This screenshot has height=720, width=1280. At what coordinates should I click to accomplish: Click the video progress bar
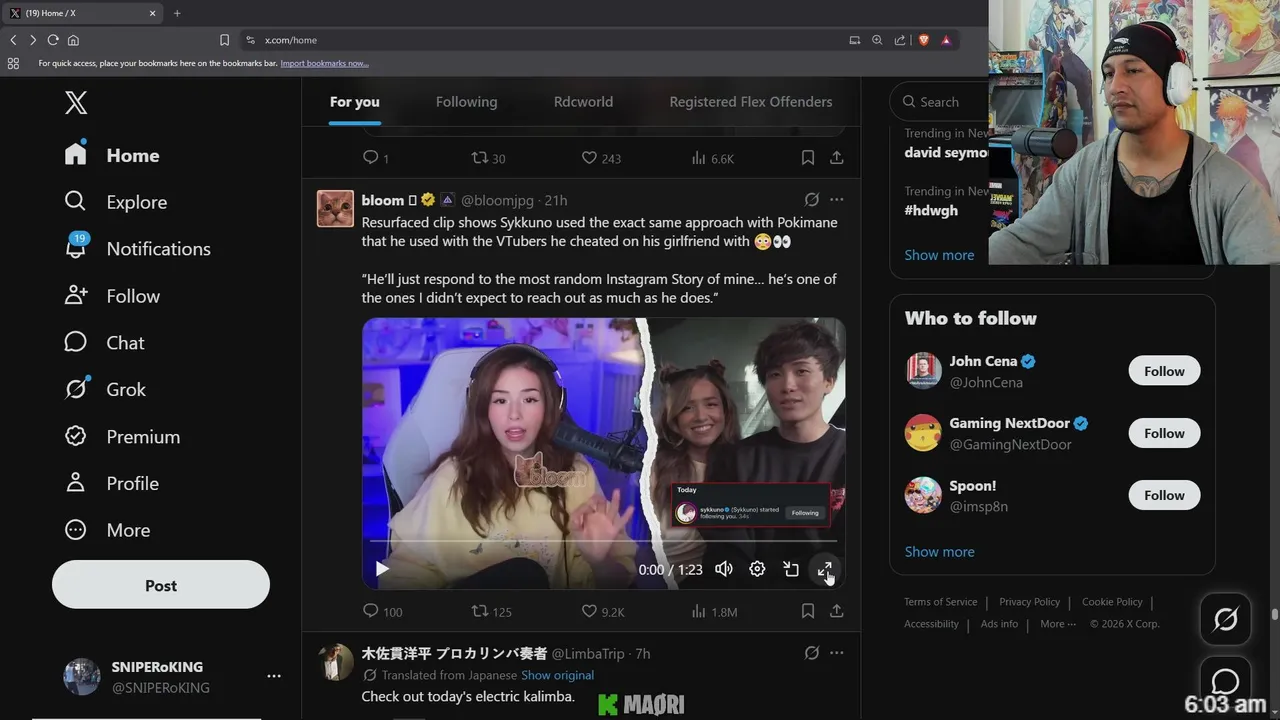pyautogui.click(x=604, y=541)
